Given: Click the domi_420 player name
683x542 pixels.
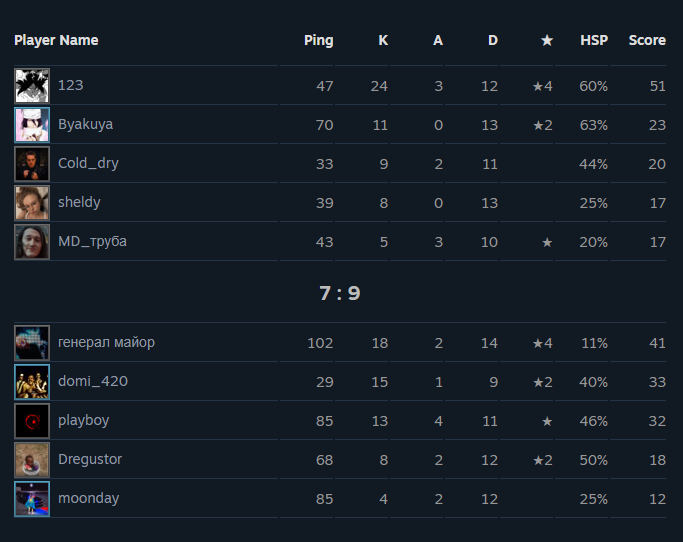Looking at the screenshot, I should point(92,382).
